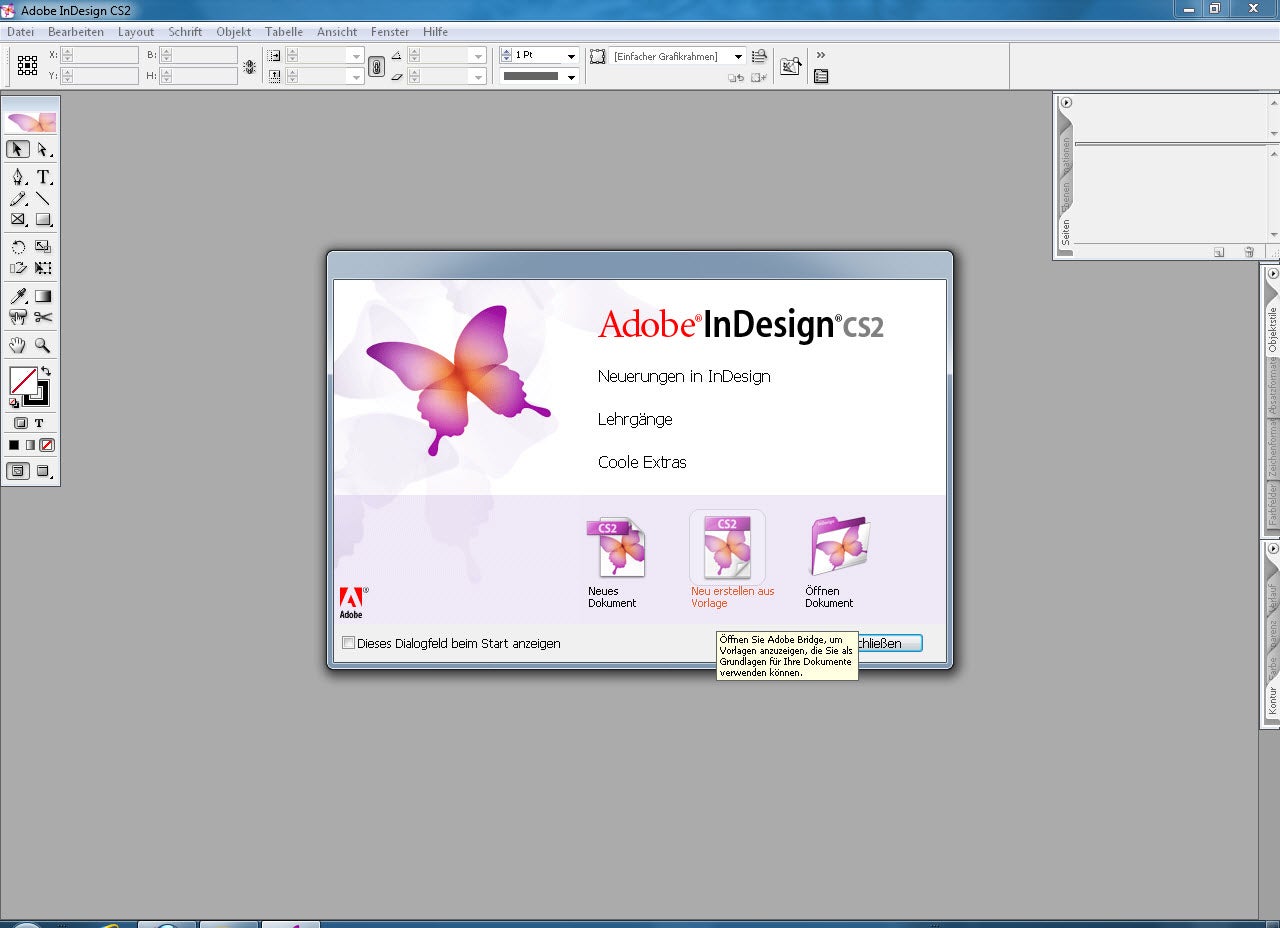Screen dimensions: 1280x928
Task: Pick the Scissors tool
Action: click(43, 317)
